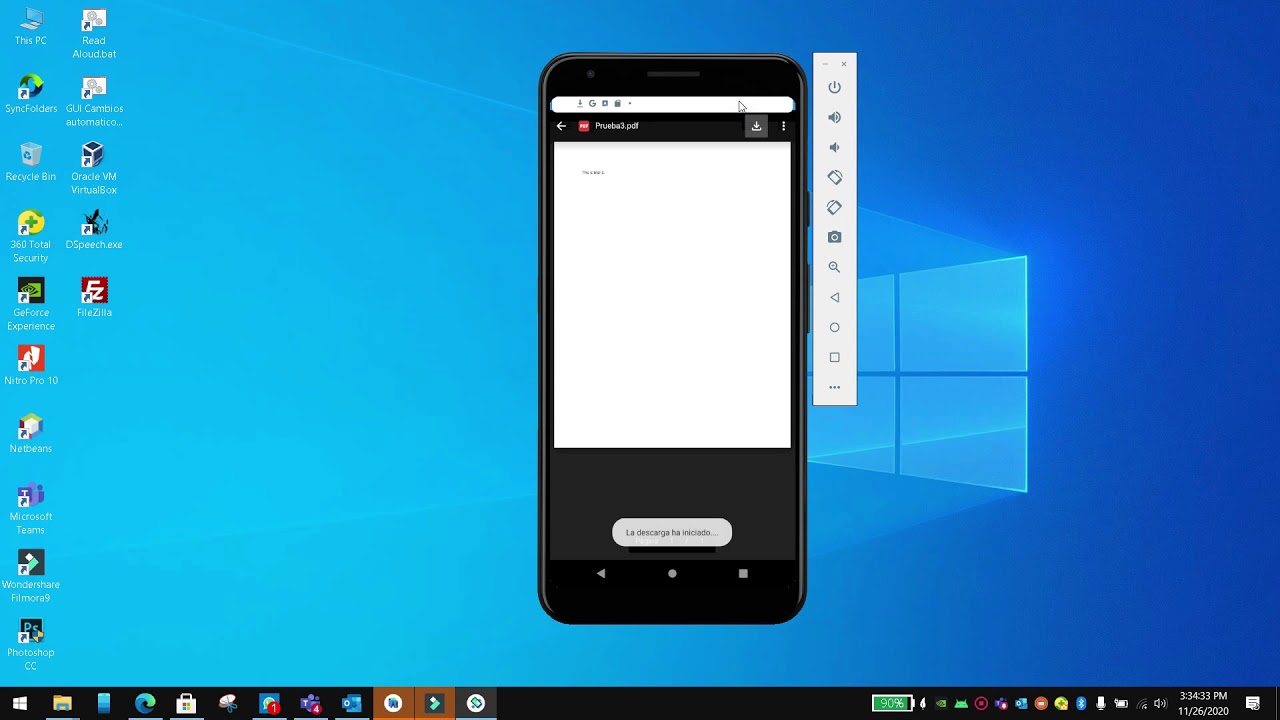Tap the emulator Power button
The width and height of the screenshot is (1280, 720).
pyautogui.click(x=834, y=87)
